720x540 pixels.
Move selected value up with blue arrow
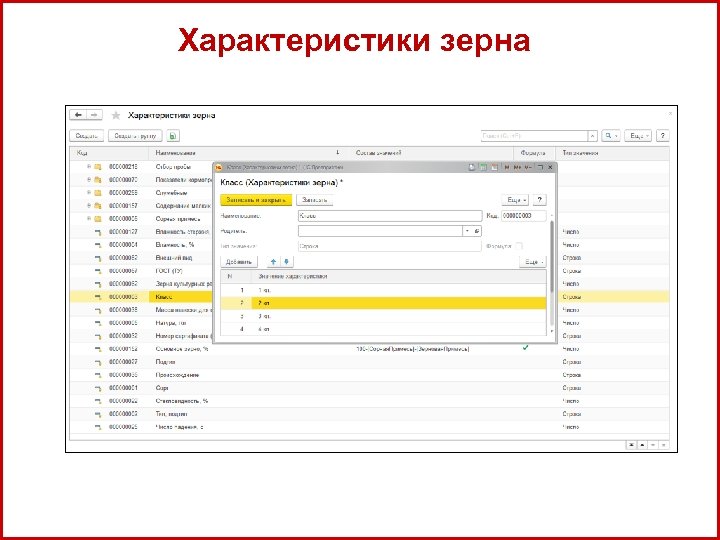click(x=273, y=262)
